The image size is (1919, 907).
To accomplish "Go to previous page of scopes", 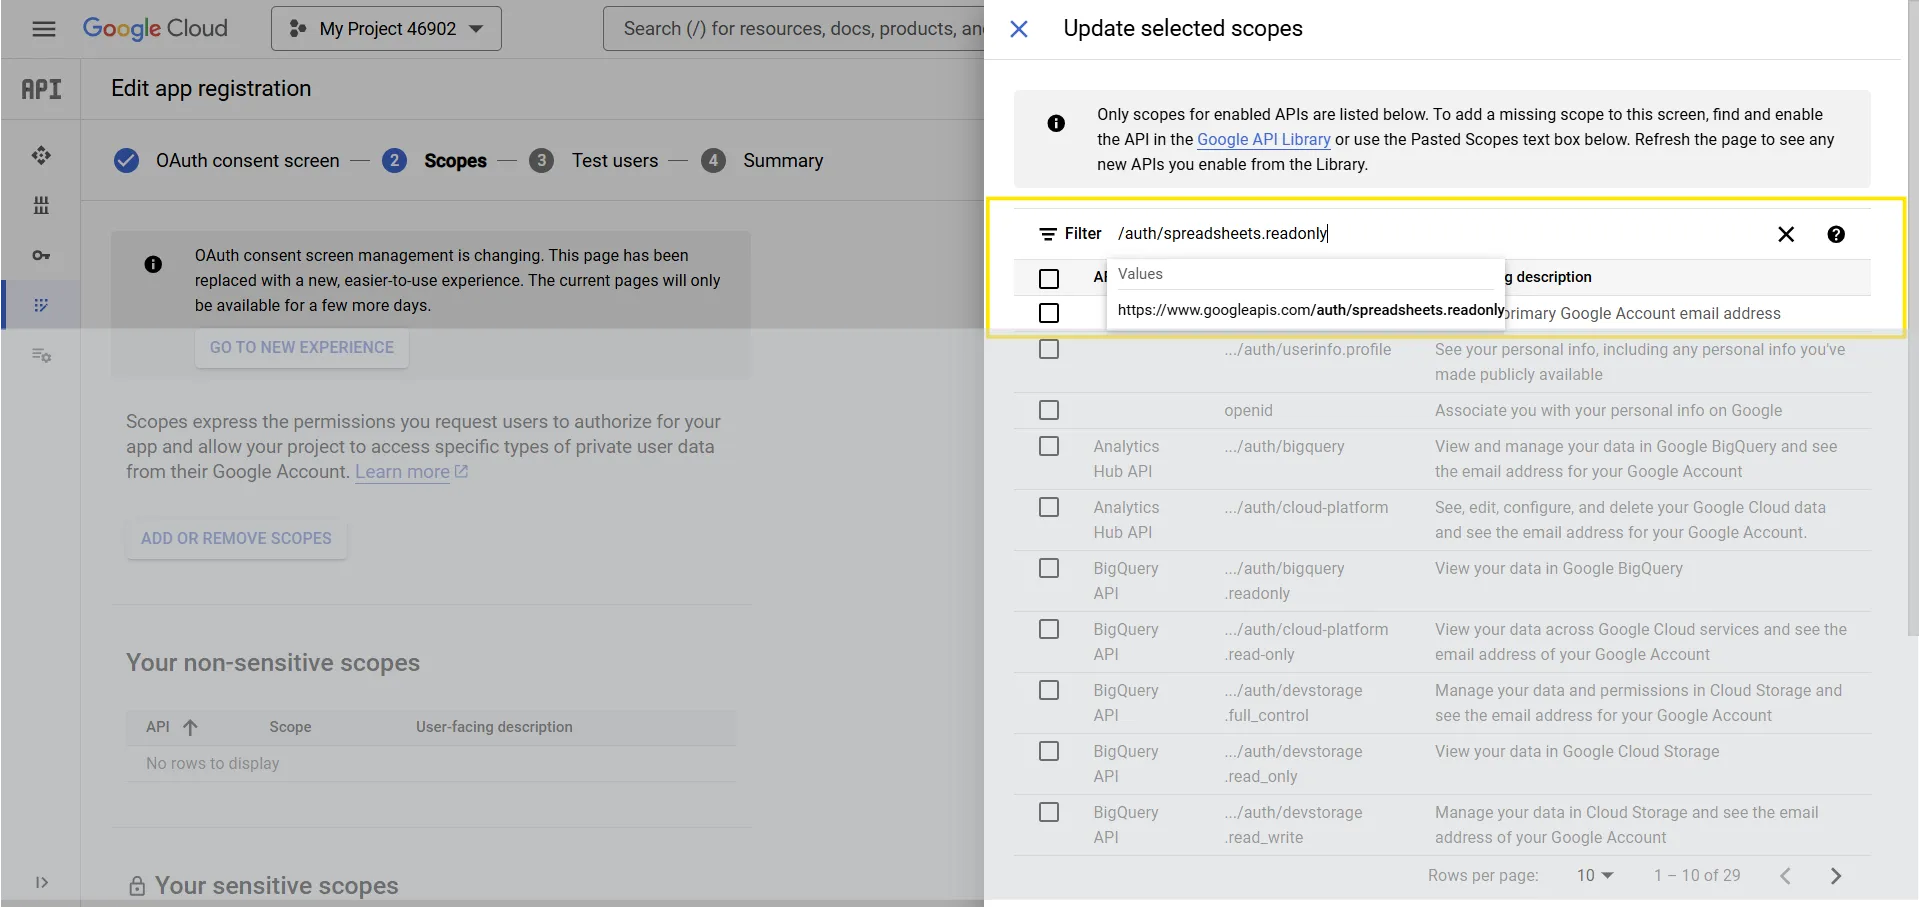I will (x=1785, y=876).
